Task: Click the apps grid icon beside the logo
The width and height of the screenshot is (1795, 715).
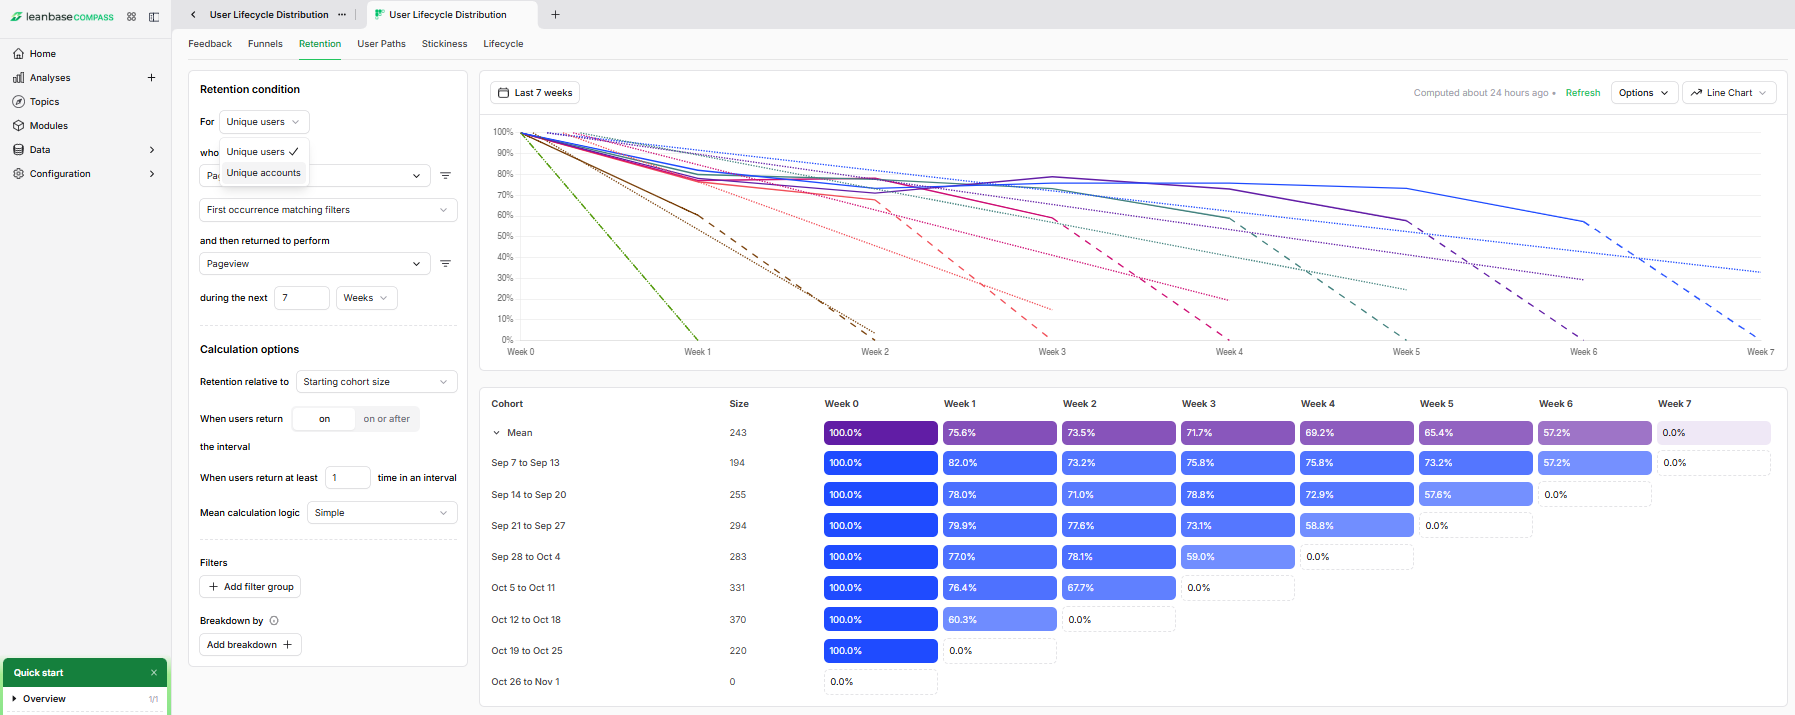Action: point(131,17)
